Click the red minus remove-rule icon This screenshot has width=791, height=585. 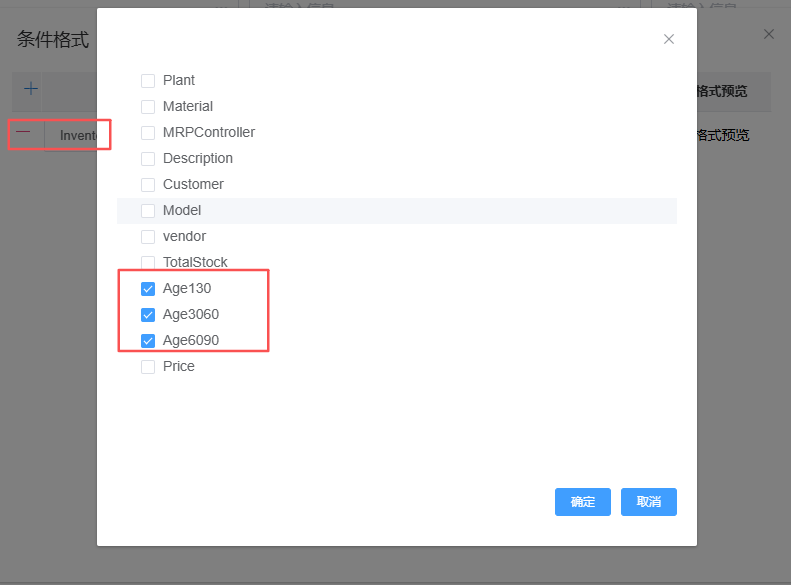23,132
